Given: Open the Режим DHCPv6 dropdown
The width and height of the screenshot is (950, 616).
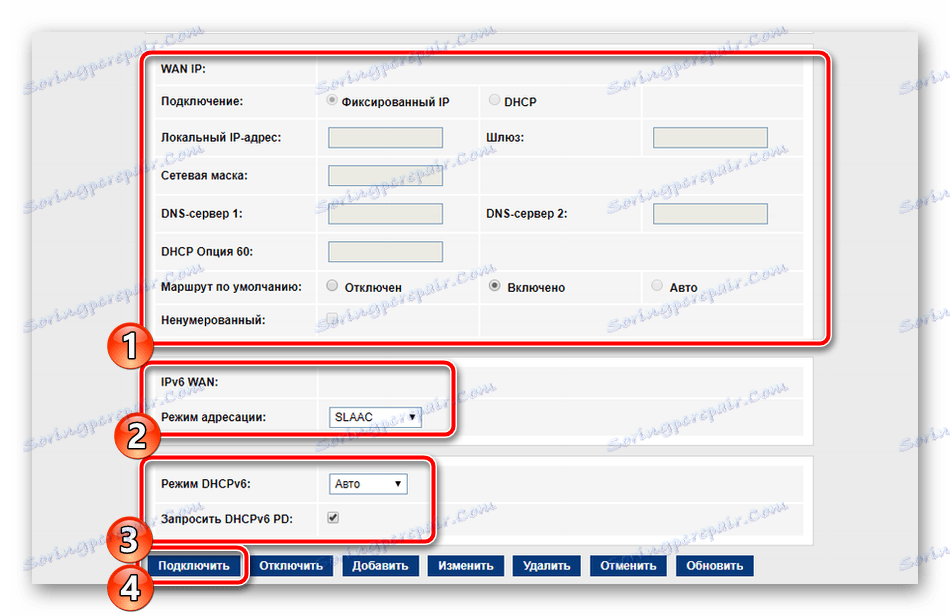Looking at the screenshot, I should [x=368, y=483].
